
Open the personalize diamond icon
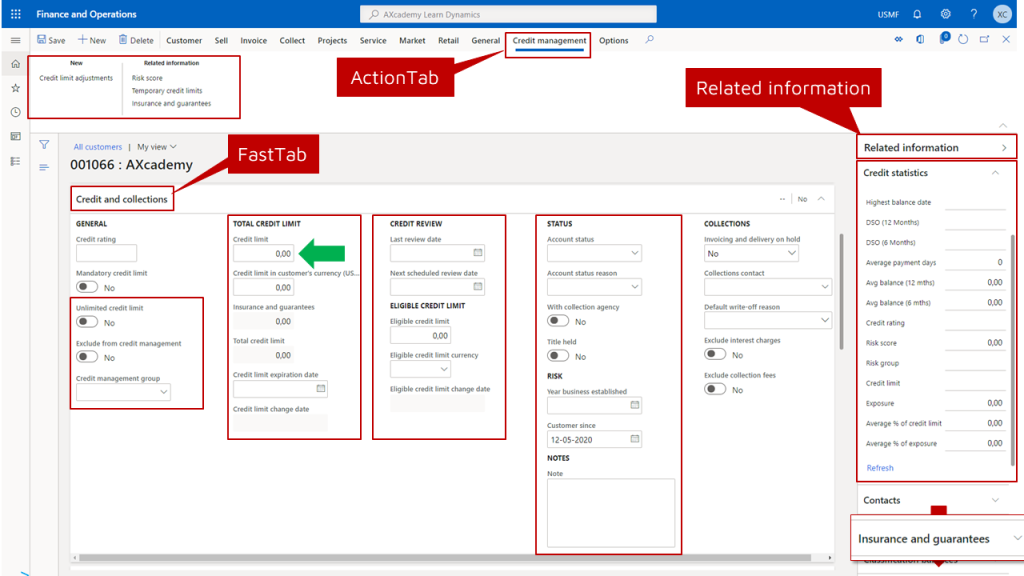pyautogui.click(x=899, y=40)
